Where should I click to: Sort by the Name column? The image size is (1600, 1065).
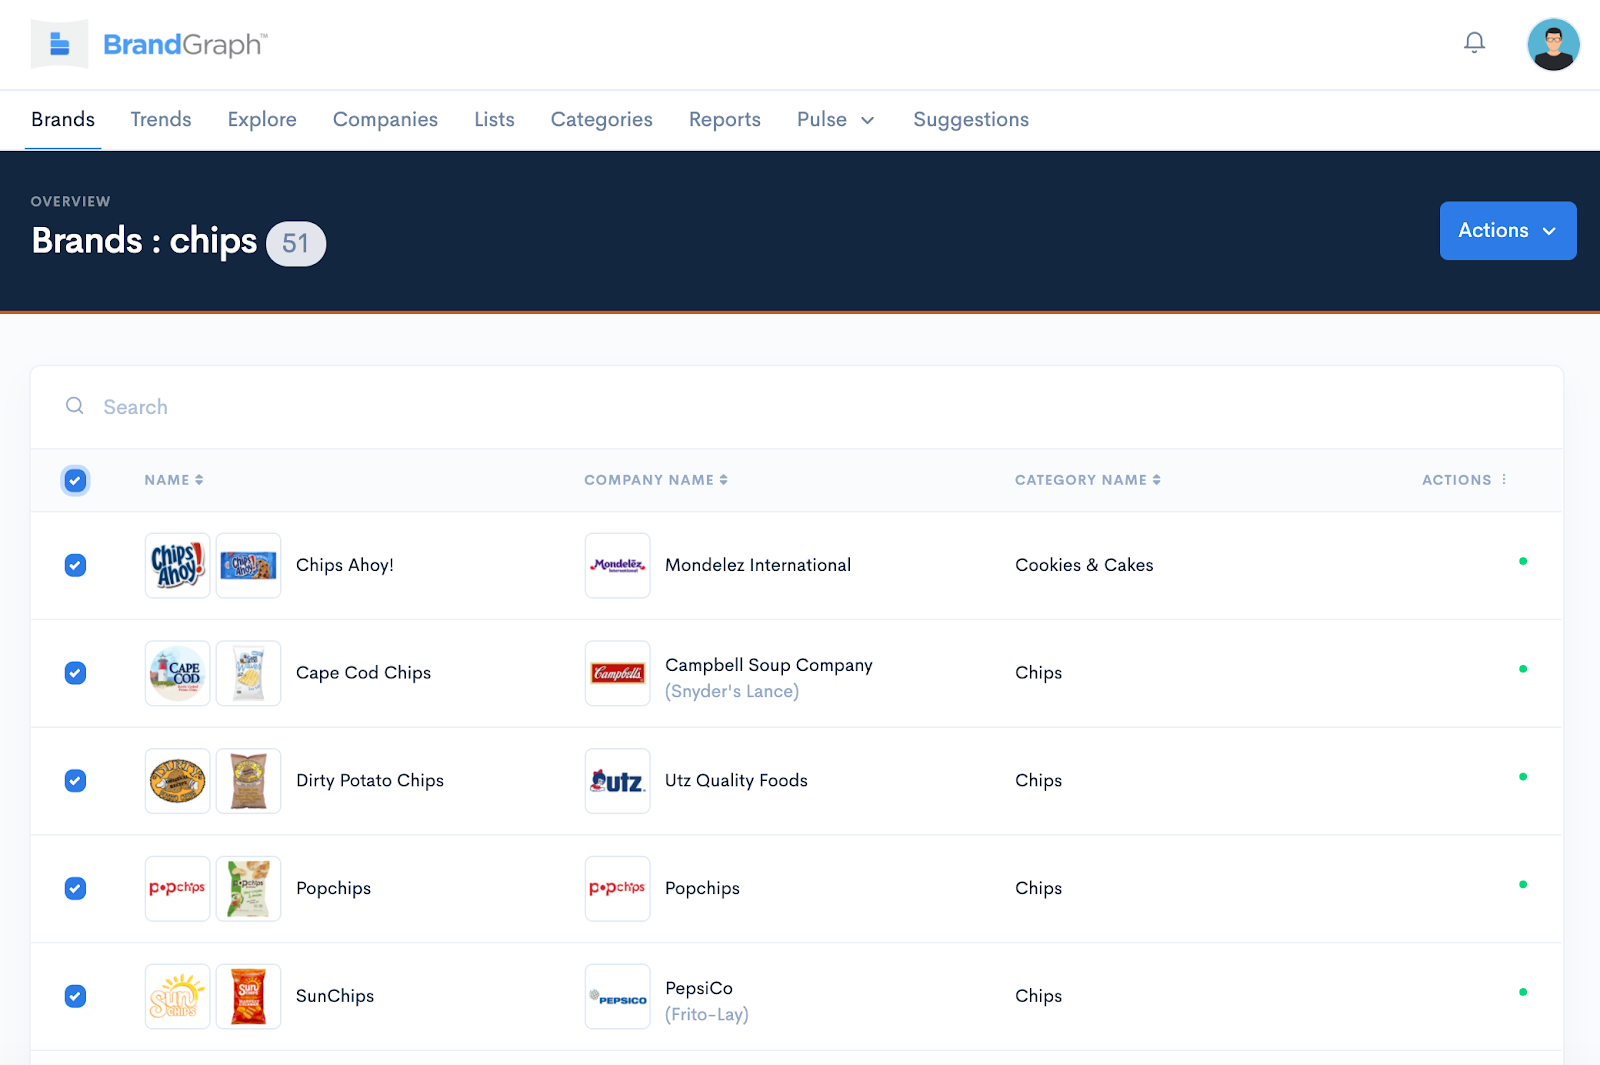[174, 480]
